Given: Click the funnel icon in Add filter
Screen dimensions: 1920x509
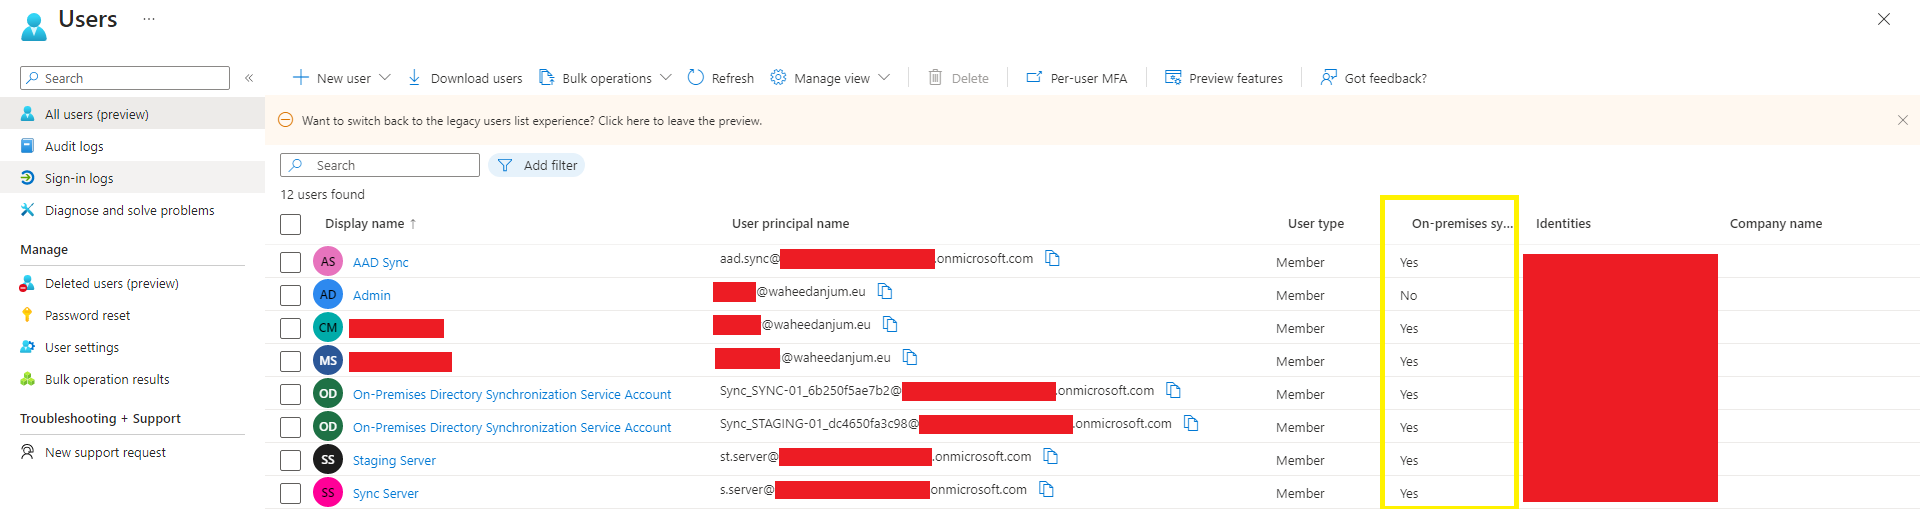Looking at the screenshot, I should (x=505, y=165).
